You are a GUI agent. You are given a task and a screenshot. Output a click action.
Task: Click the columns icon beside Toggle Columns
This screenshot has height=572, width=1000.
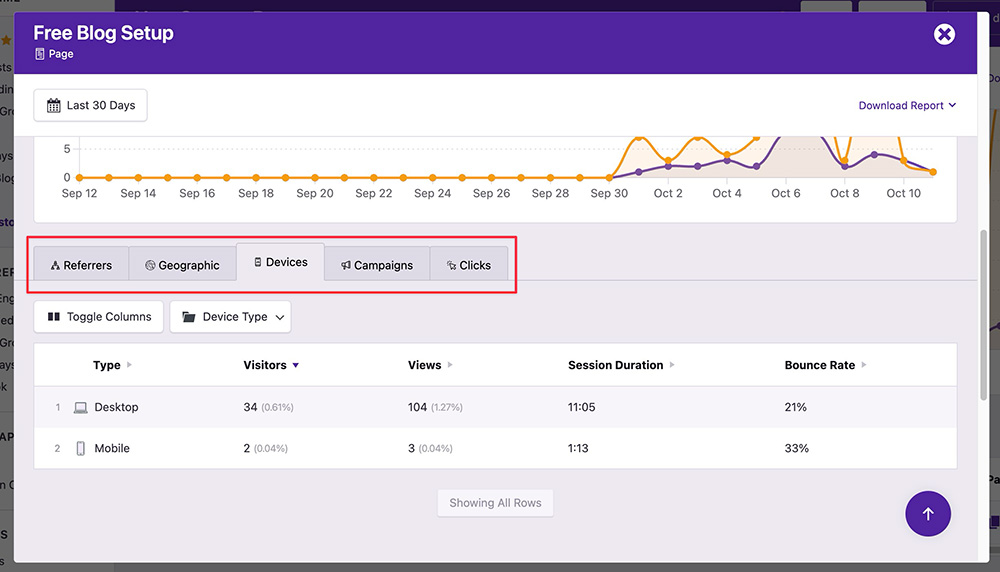pyautogui.click(x=54, y=317)
